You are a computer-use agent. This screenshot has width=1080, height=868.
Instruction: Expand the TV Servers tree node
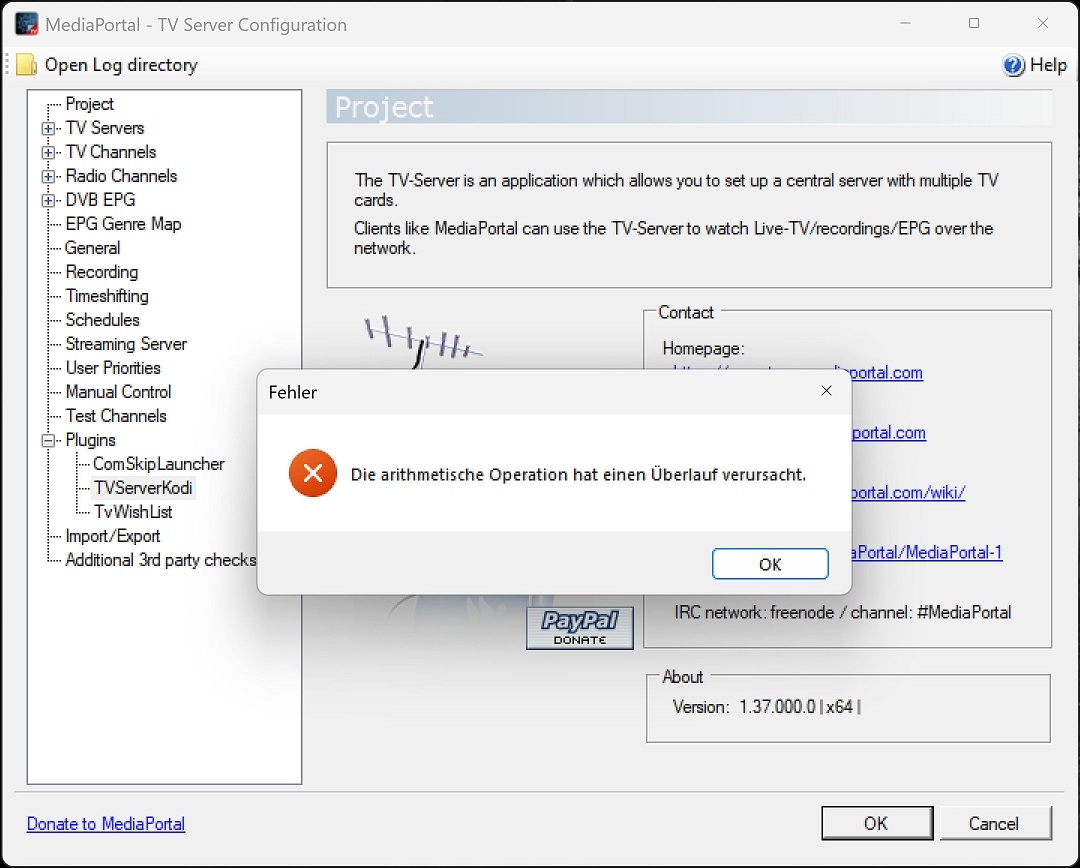[x=48, y=129]
